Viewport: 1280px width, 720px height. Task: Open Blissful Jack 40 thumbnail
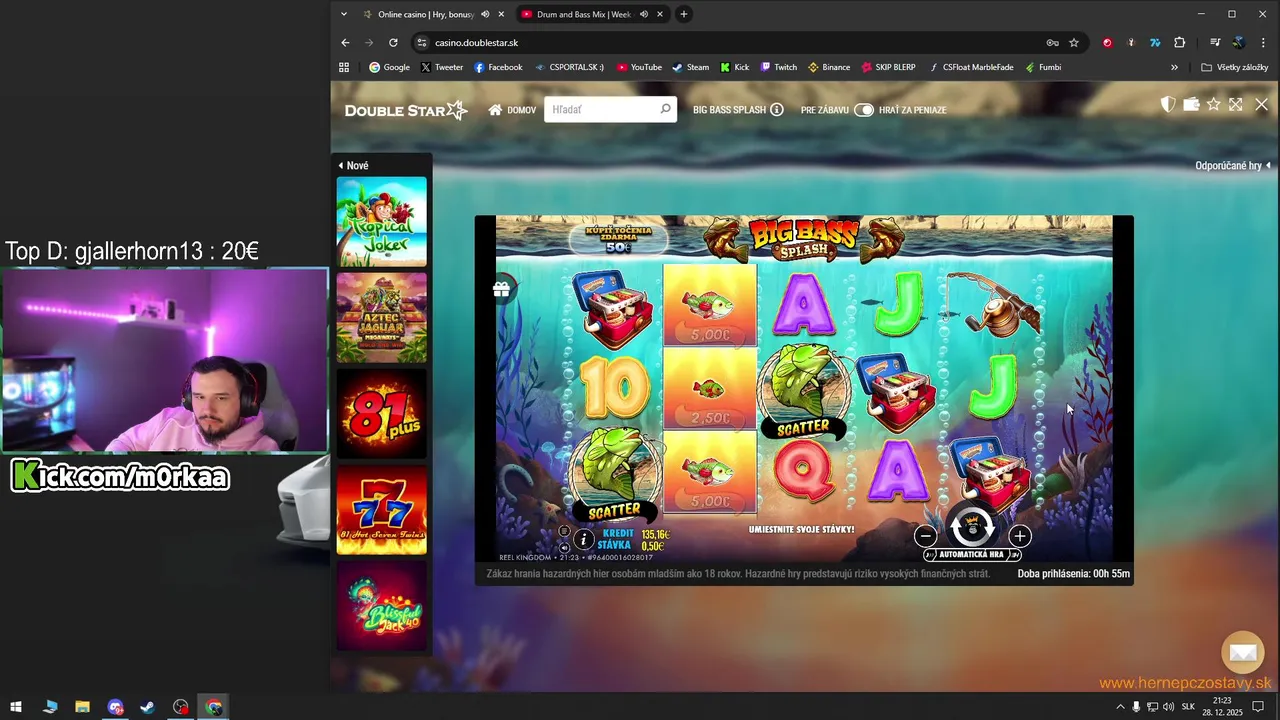click(x=382, y=605)
